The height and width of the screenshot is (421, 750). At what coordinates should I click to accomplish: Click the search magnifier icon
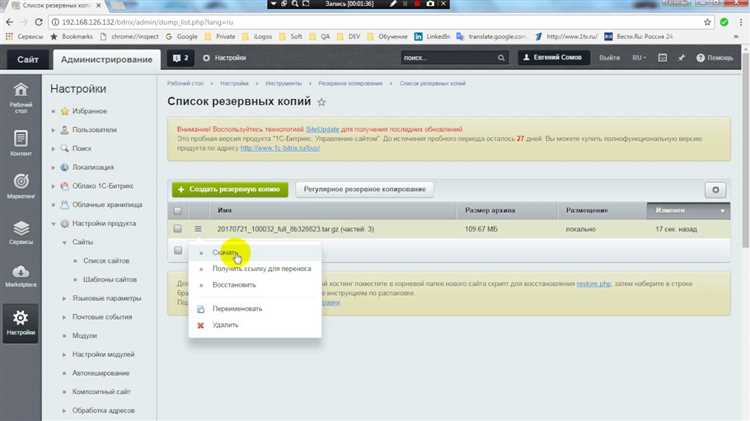pyautogui.click(x=501, y=58)
